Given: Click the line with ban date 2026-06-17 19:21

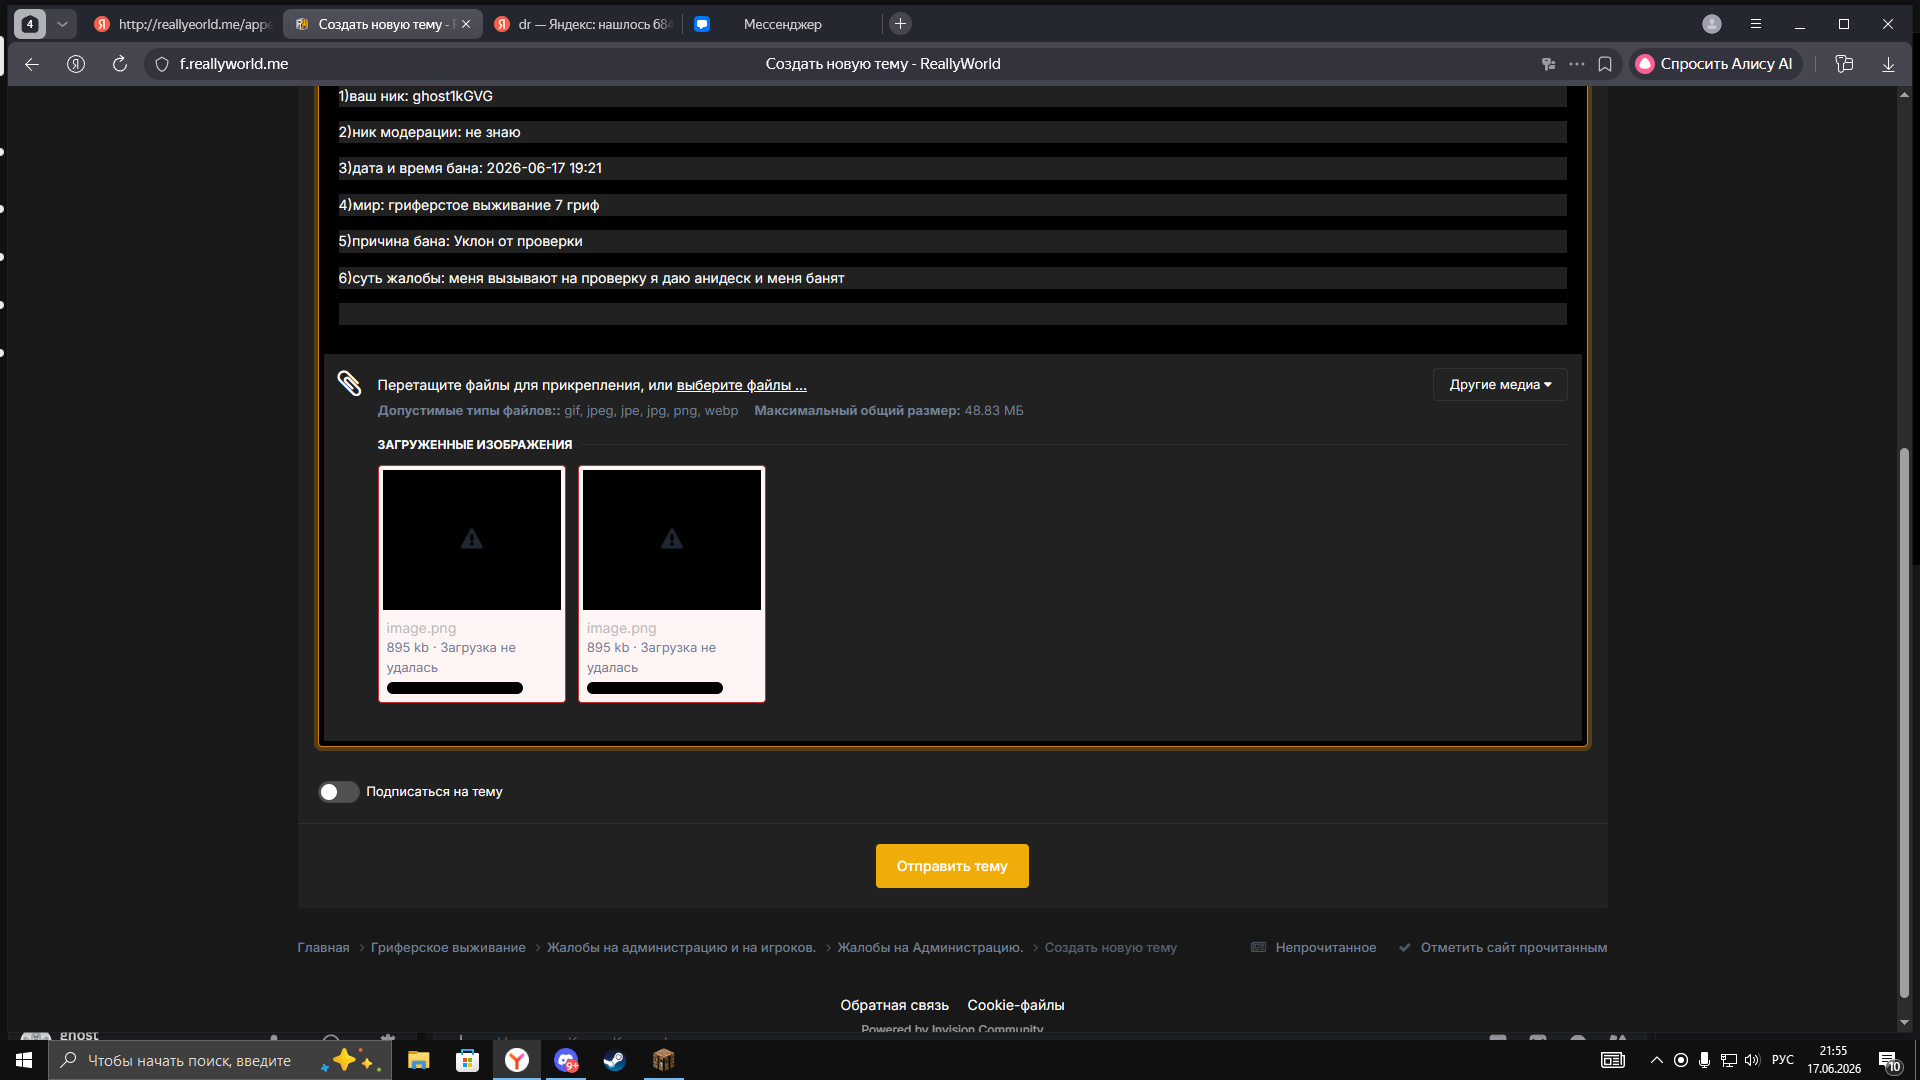Looking at the screenshot, I should (x=952, y=168).
